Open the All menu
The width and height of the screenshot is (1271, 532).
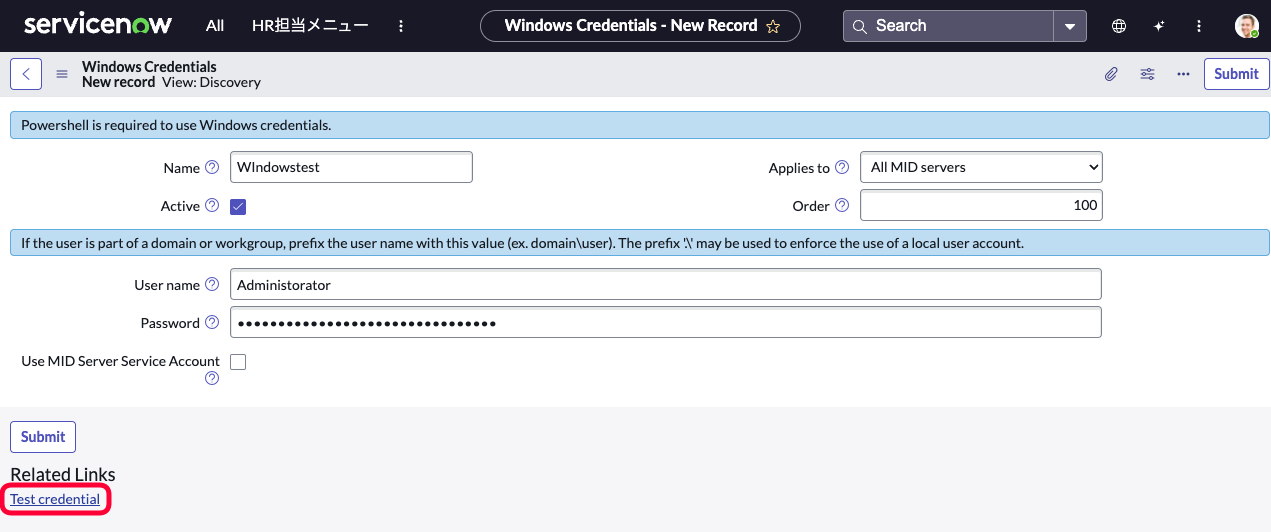coord(215,26)
